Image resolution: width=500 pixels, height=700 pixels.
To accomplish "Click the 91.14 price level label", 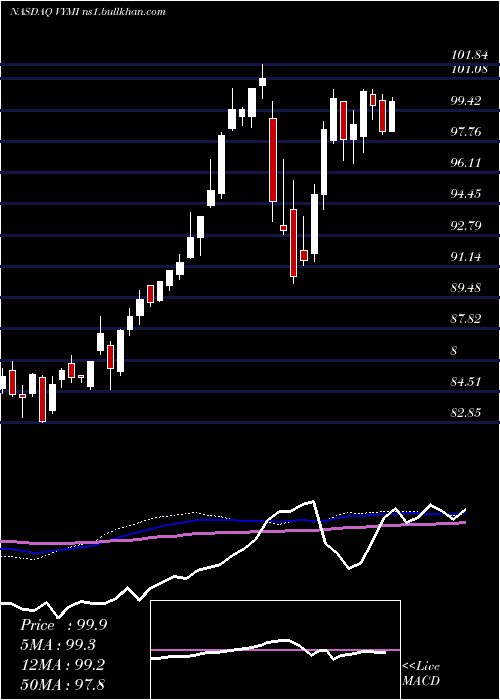I will (466, 257).
